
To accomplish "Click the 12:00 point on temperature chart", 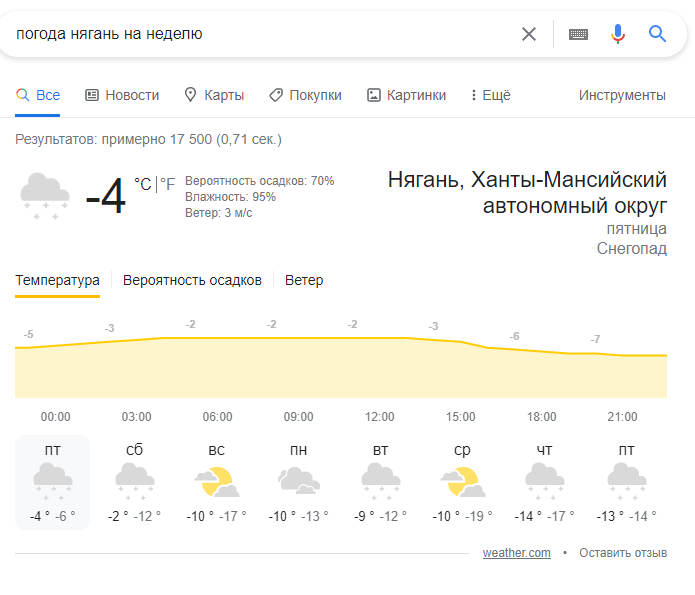I will click(379, 338).
